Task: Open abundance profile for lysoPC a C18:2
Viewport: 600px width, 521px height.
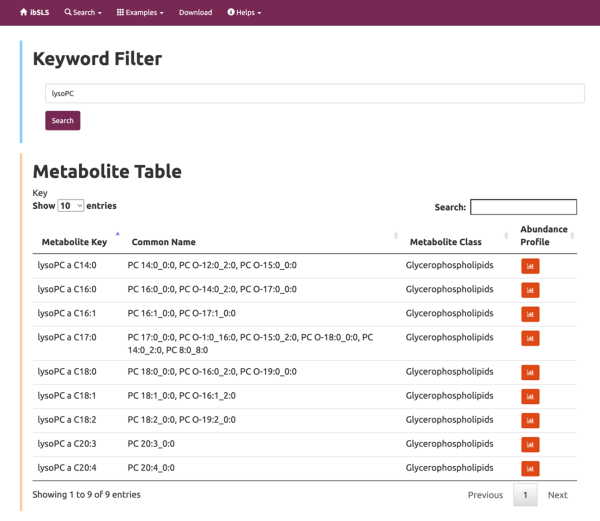Action: [530, 421]
